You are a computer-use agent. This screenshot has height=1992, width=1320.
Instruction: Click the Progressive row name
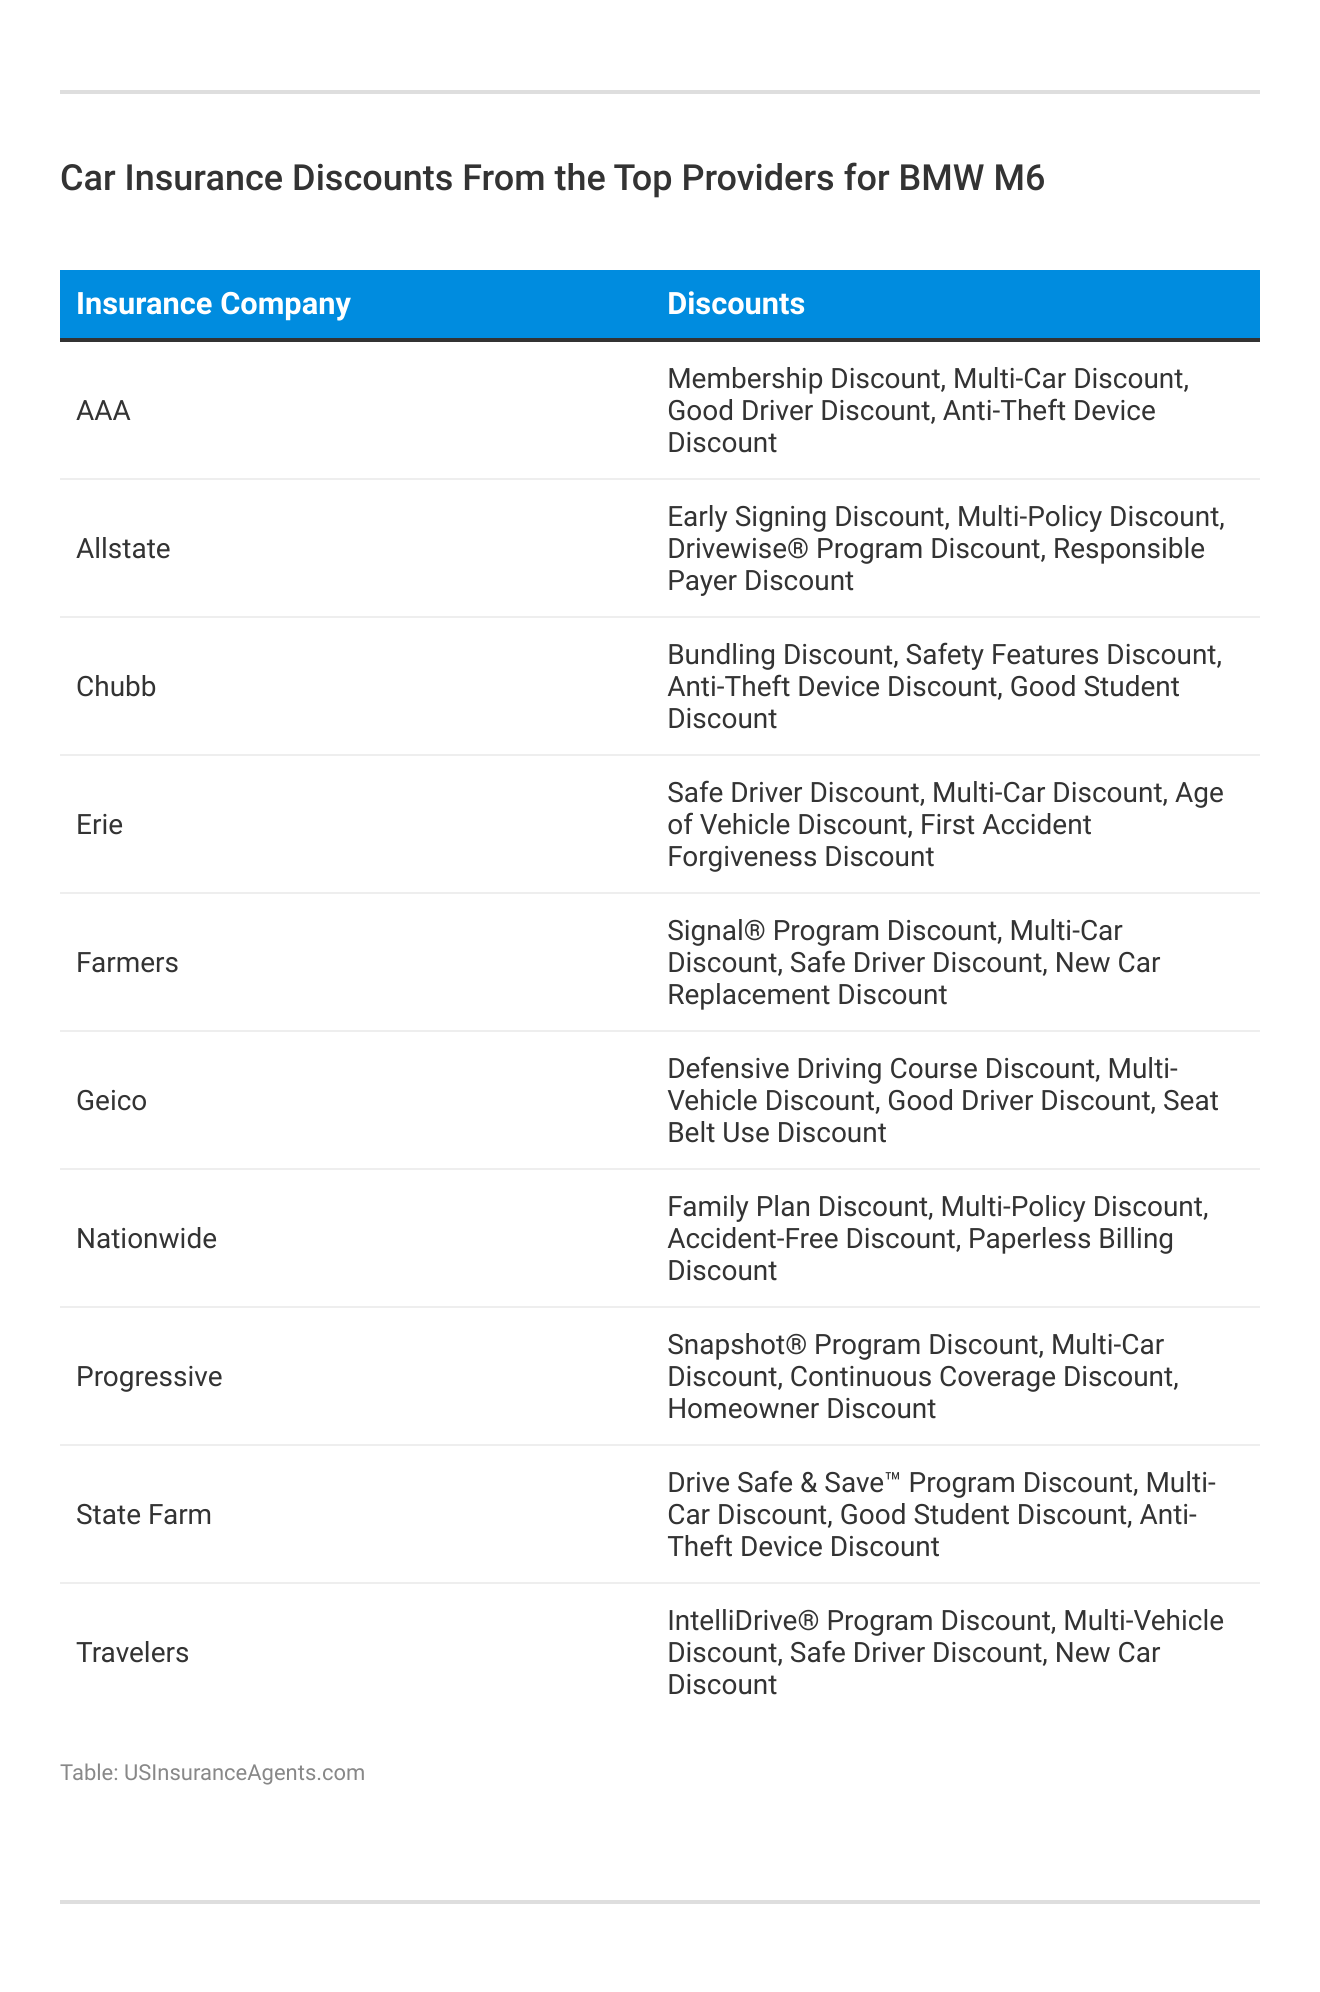point(150,1377)
